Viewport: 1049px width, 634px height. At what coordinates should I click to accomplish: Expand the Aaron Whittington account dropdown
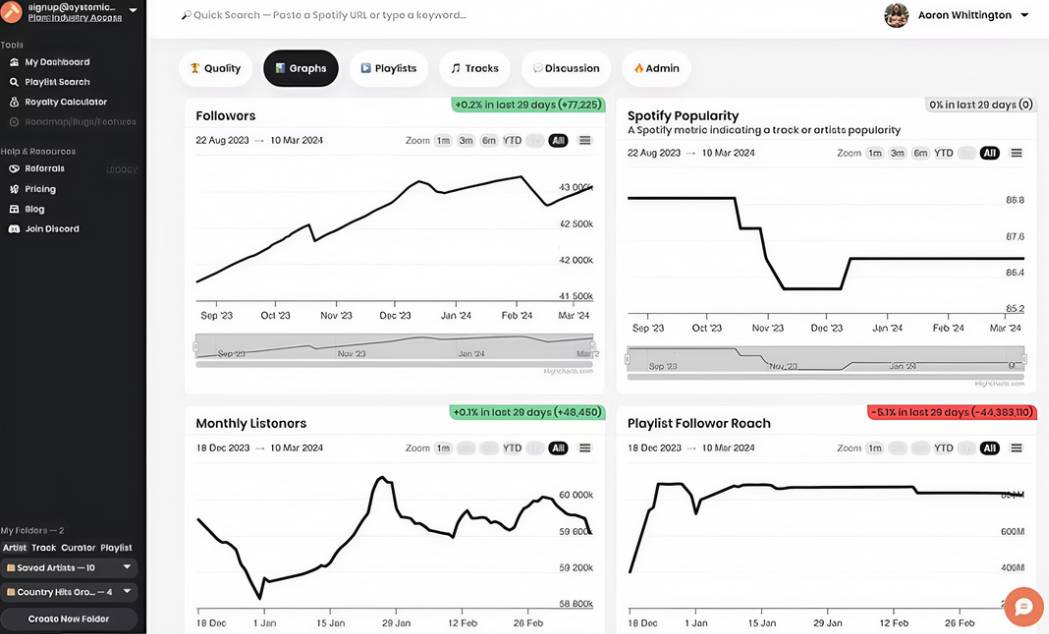tap(1024, 16)
